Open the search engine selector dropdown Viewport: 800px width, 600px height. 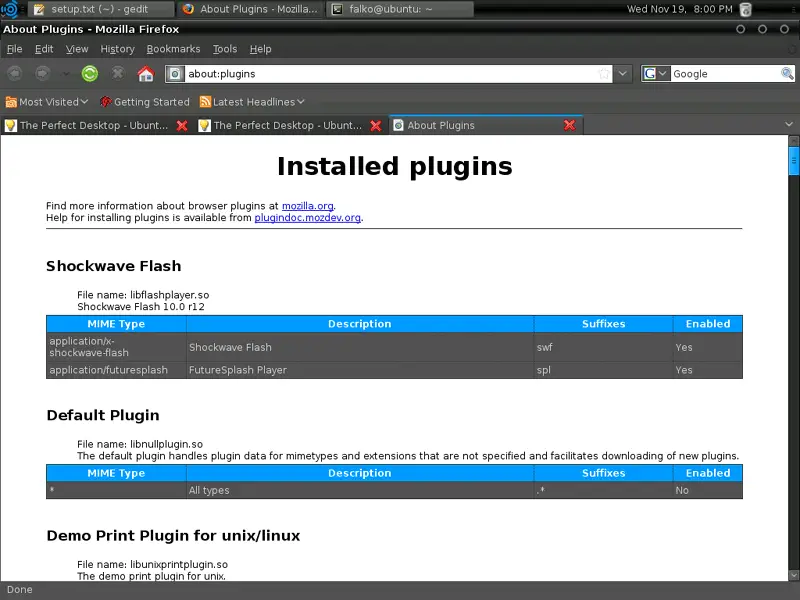point(656,74)
